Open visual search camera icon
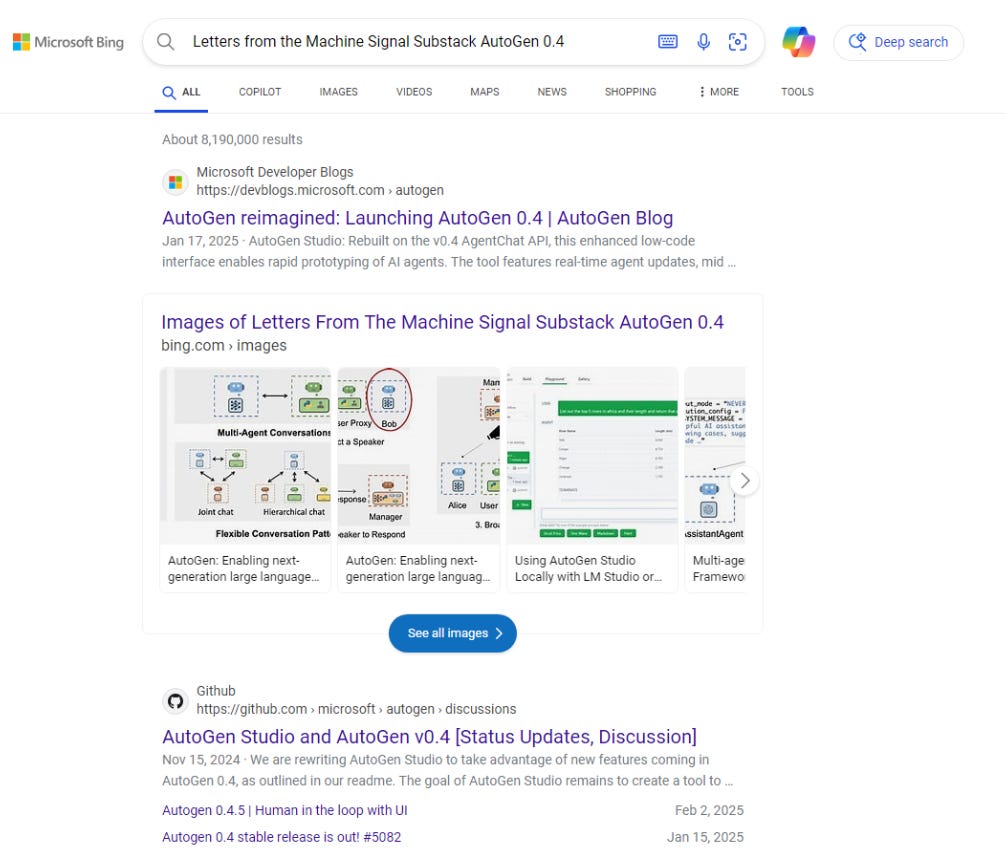1005x850 pixels. click(738, 42)
